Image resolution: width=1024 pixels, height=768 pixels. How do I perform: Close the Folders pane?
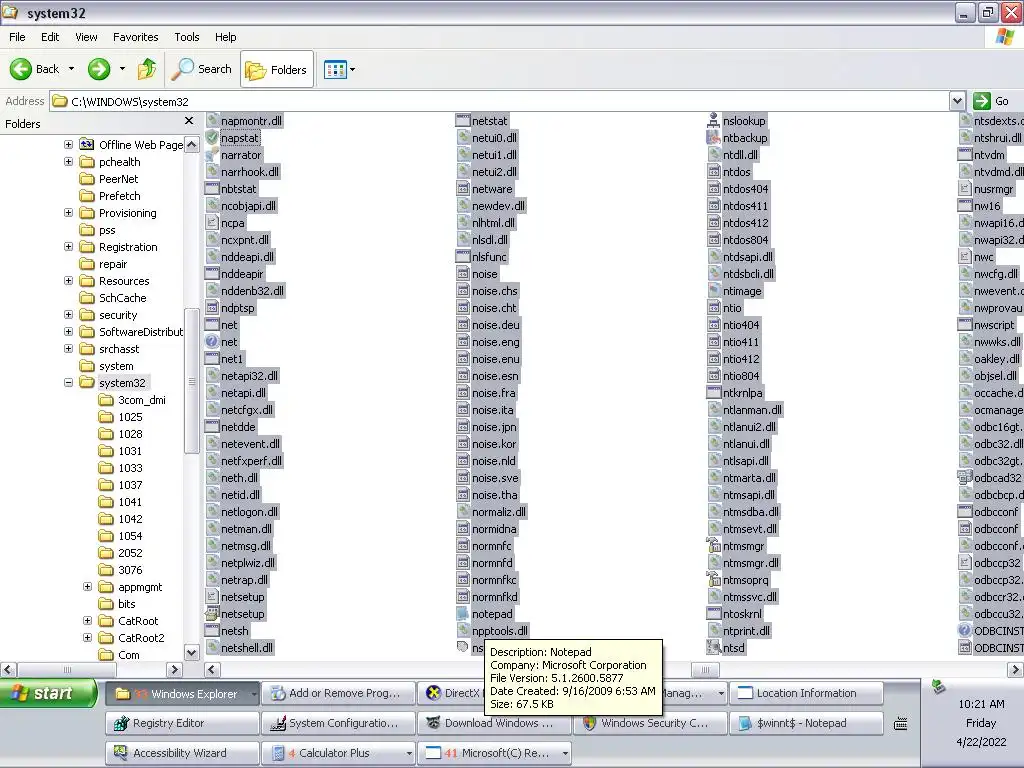click(189, 121)
